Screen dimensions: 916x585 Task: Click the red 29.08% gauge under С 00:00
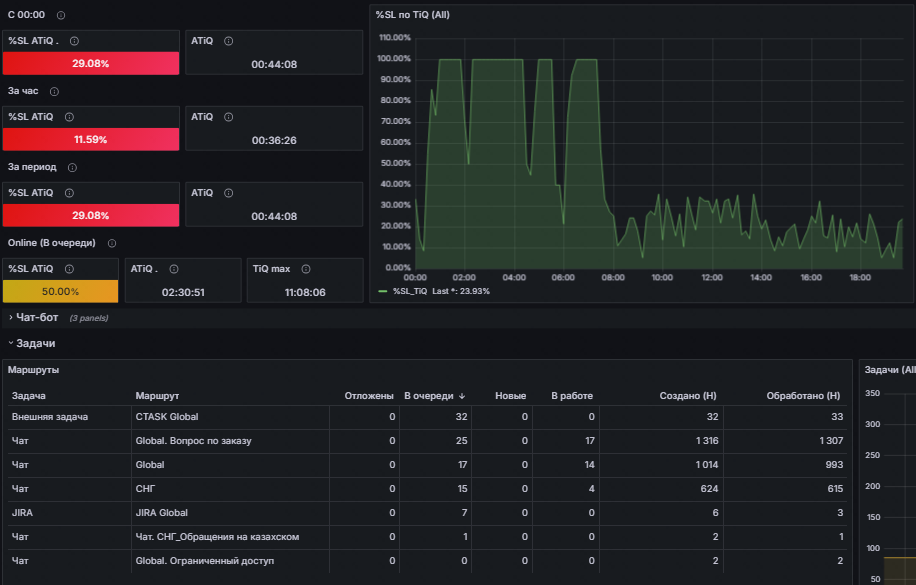click(x=91, y=63)
